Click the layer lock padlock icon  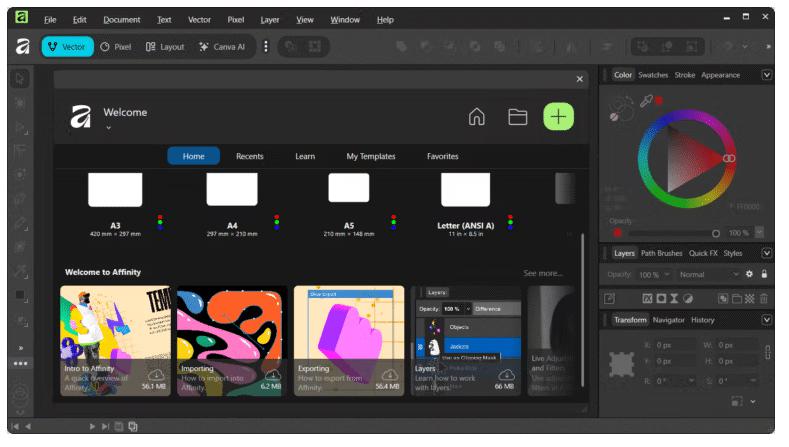pyautogui.click(x=764, y=274)
